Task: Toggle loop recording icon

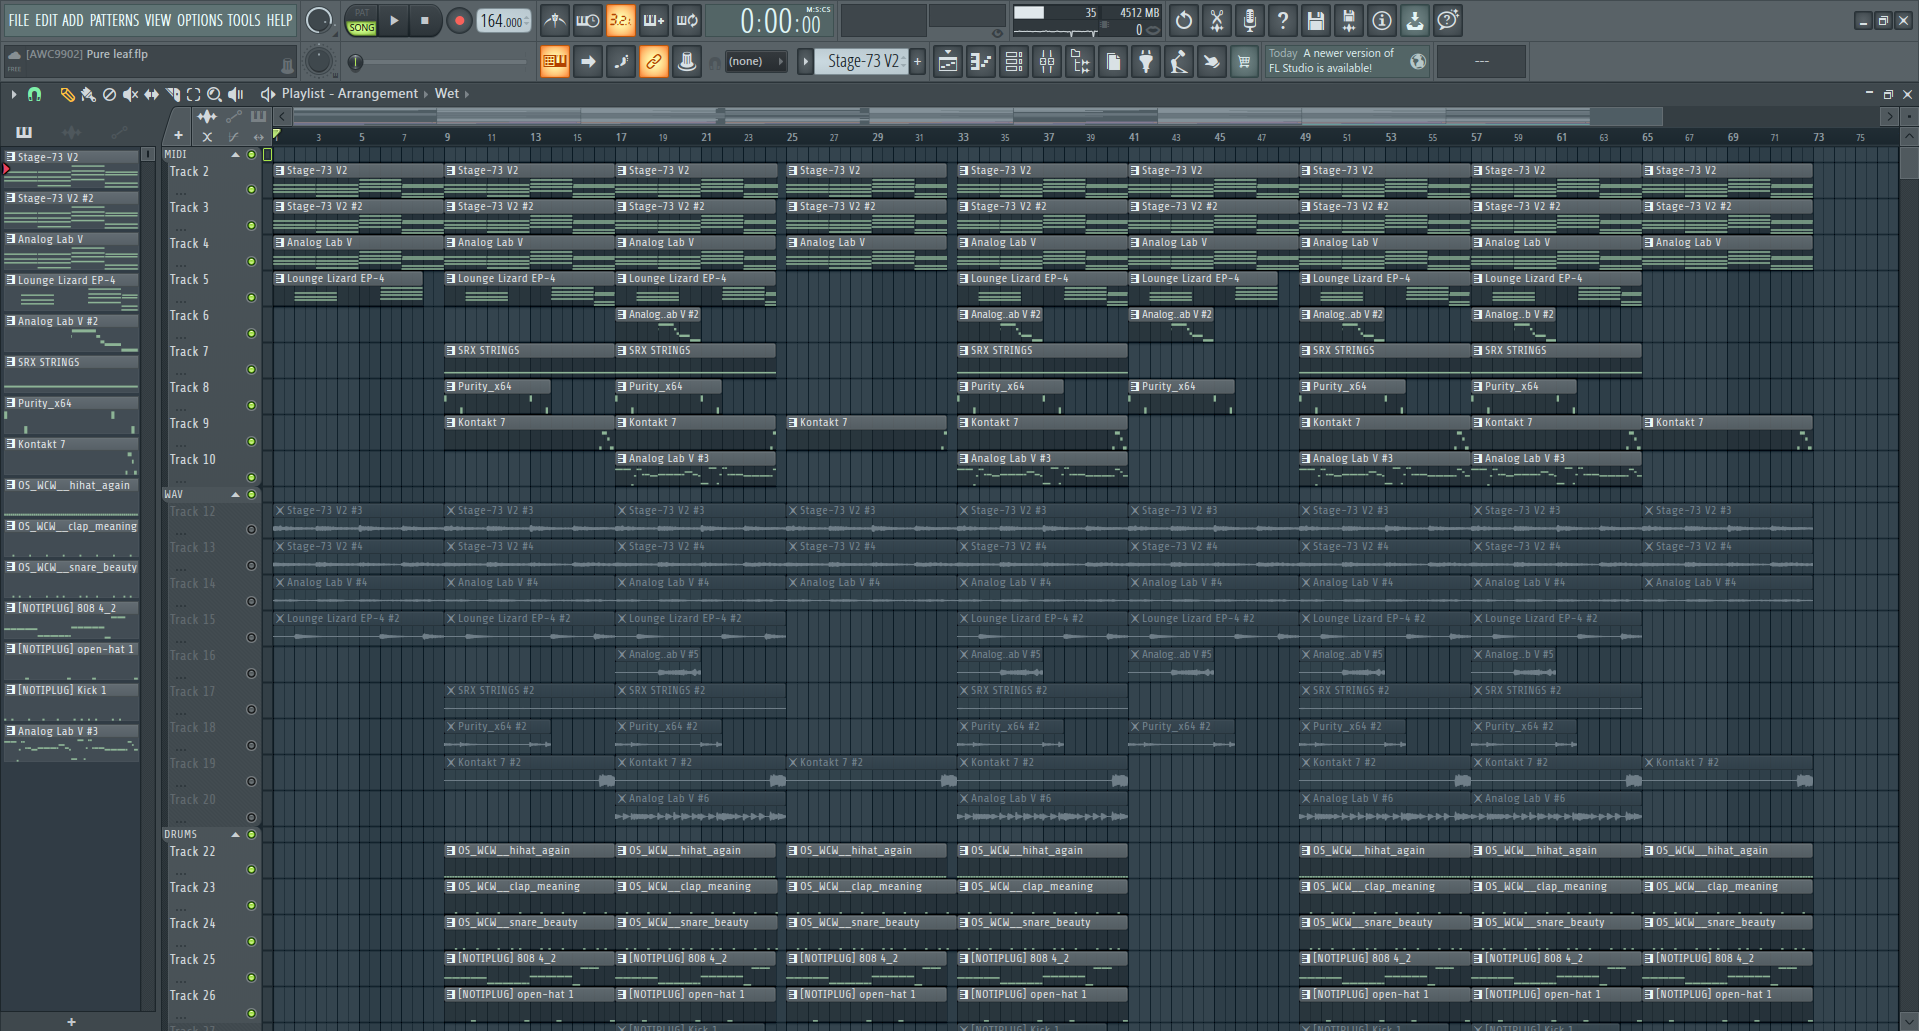Action: click(x=687, y=20)
